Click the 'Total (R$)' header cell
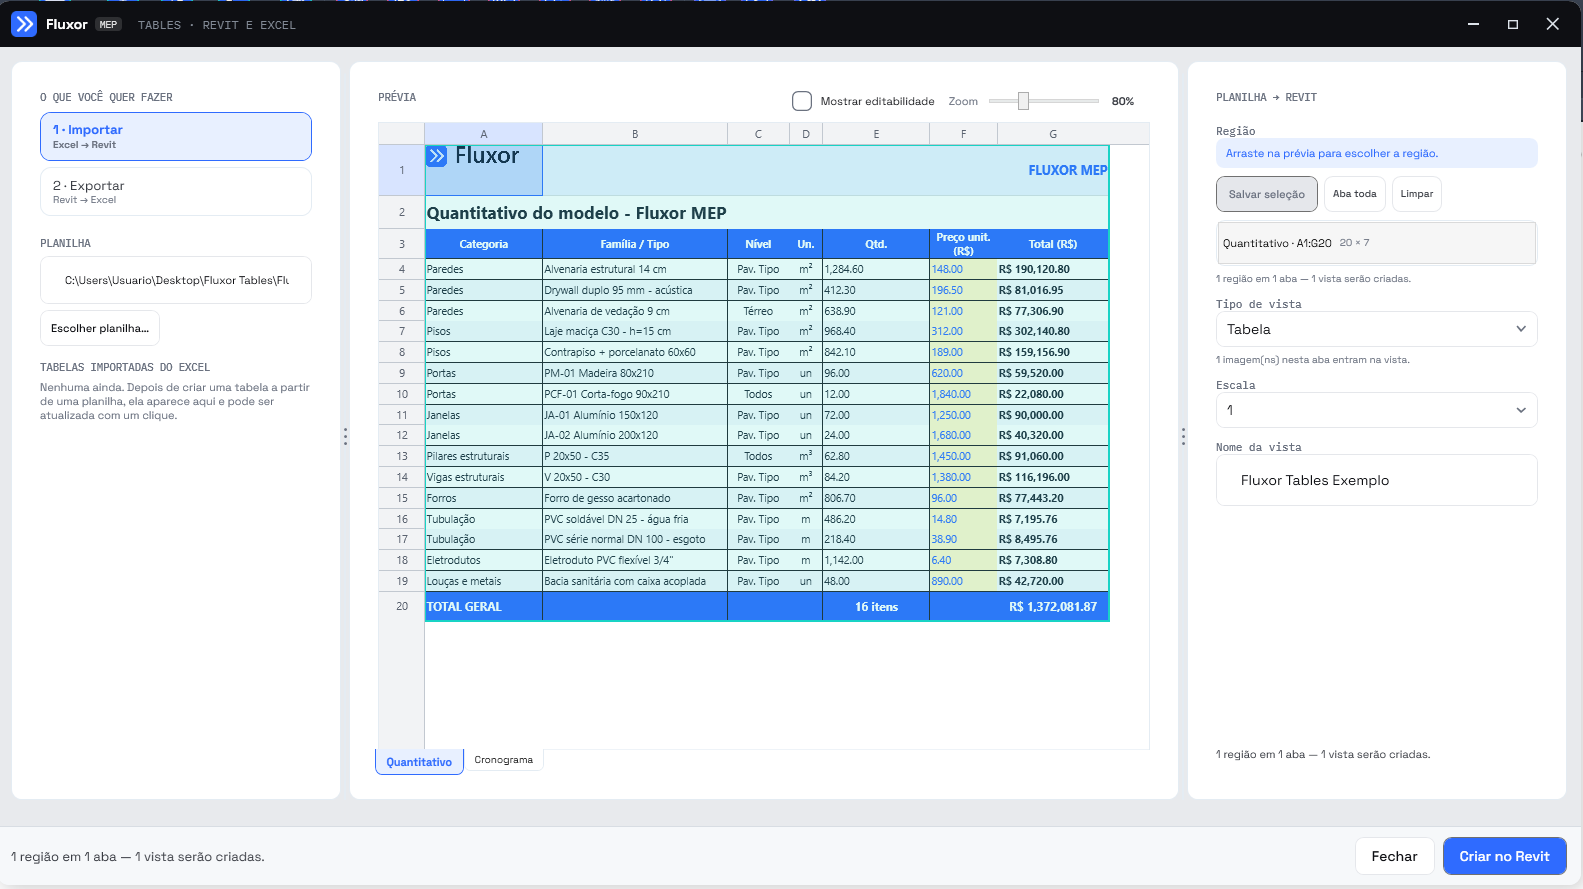 coord(1053,244)
